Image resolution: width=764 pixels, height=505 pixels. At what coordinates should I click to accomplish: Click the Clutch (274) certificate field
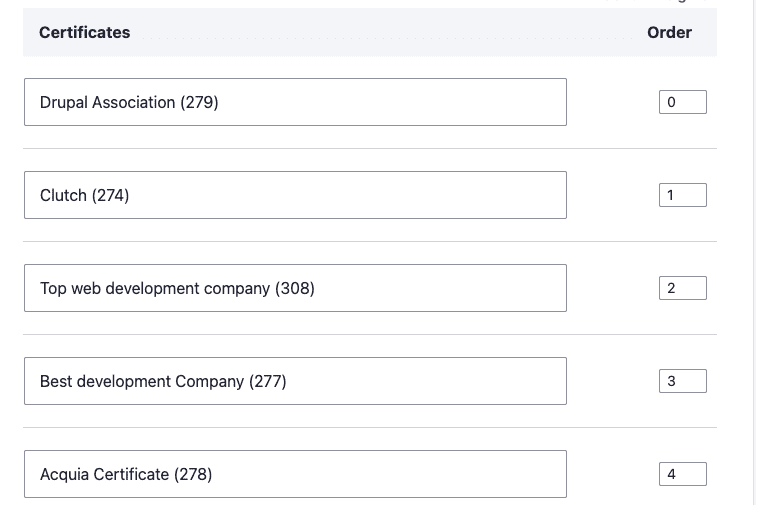[295, 195]
